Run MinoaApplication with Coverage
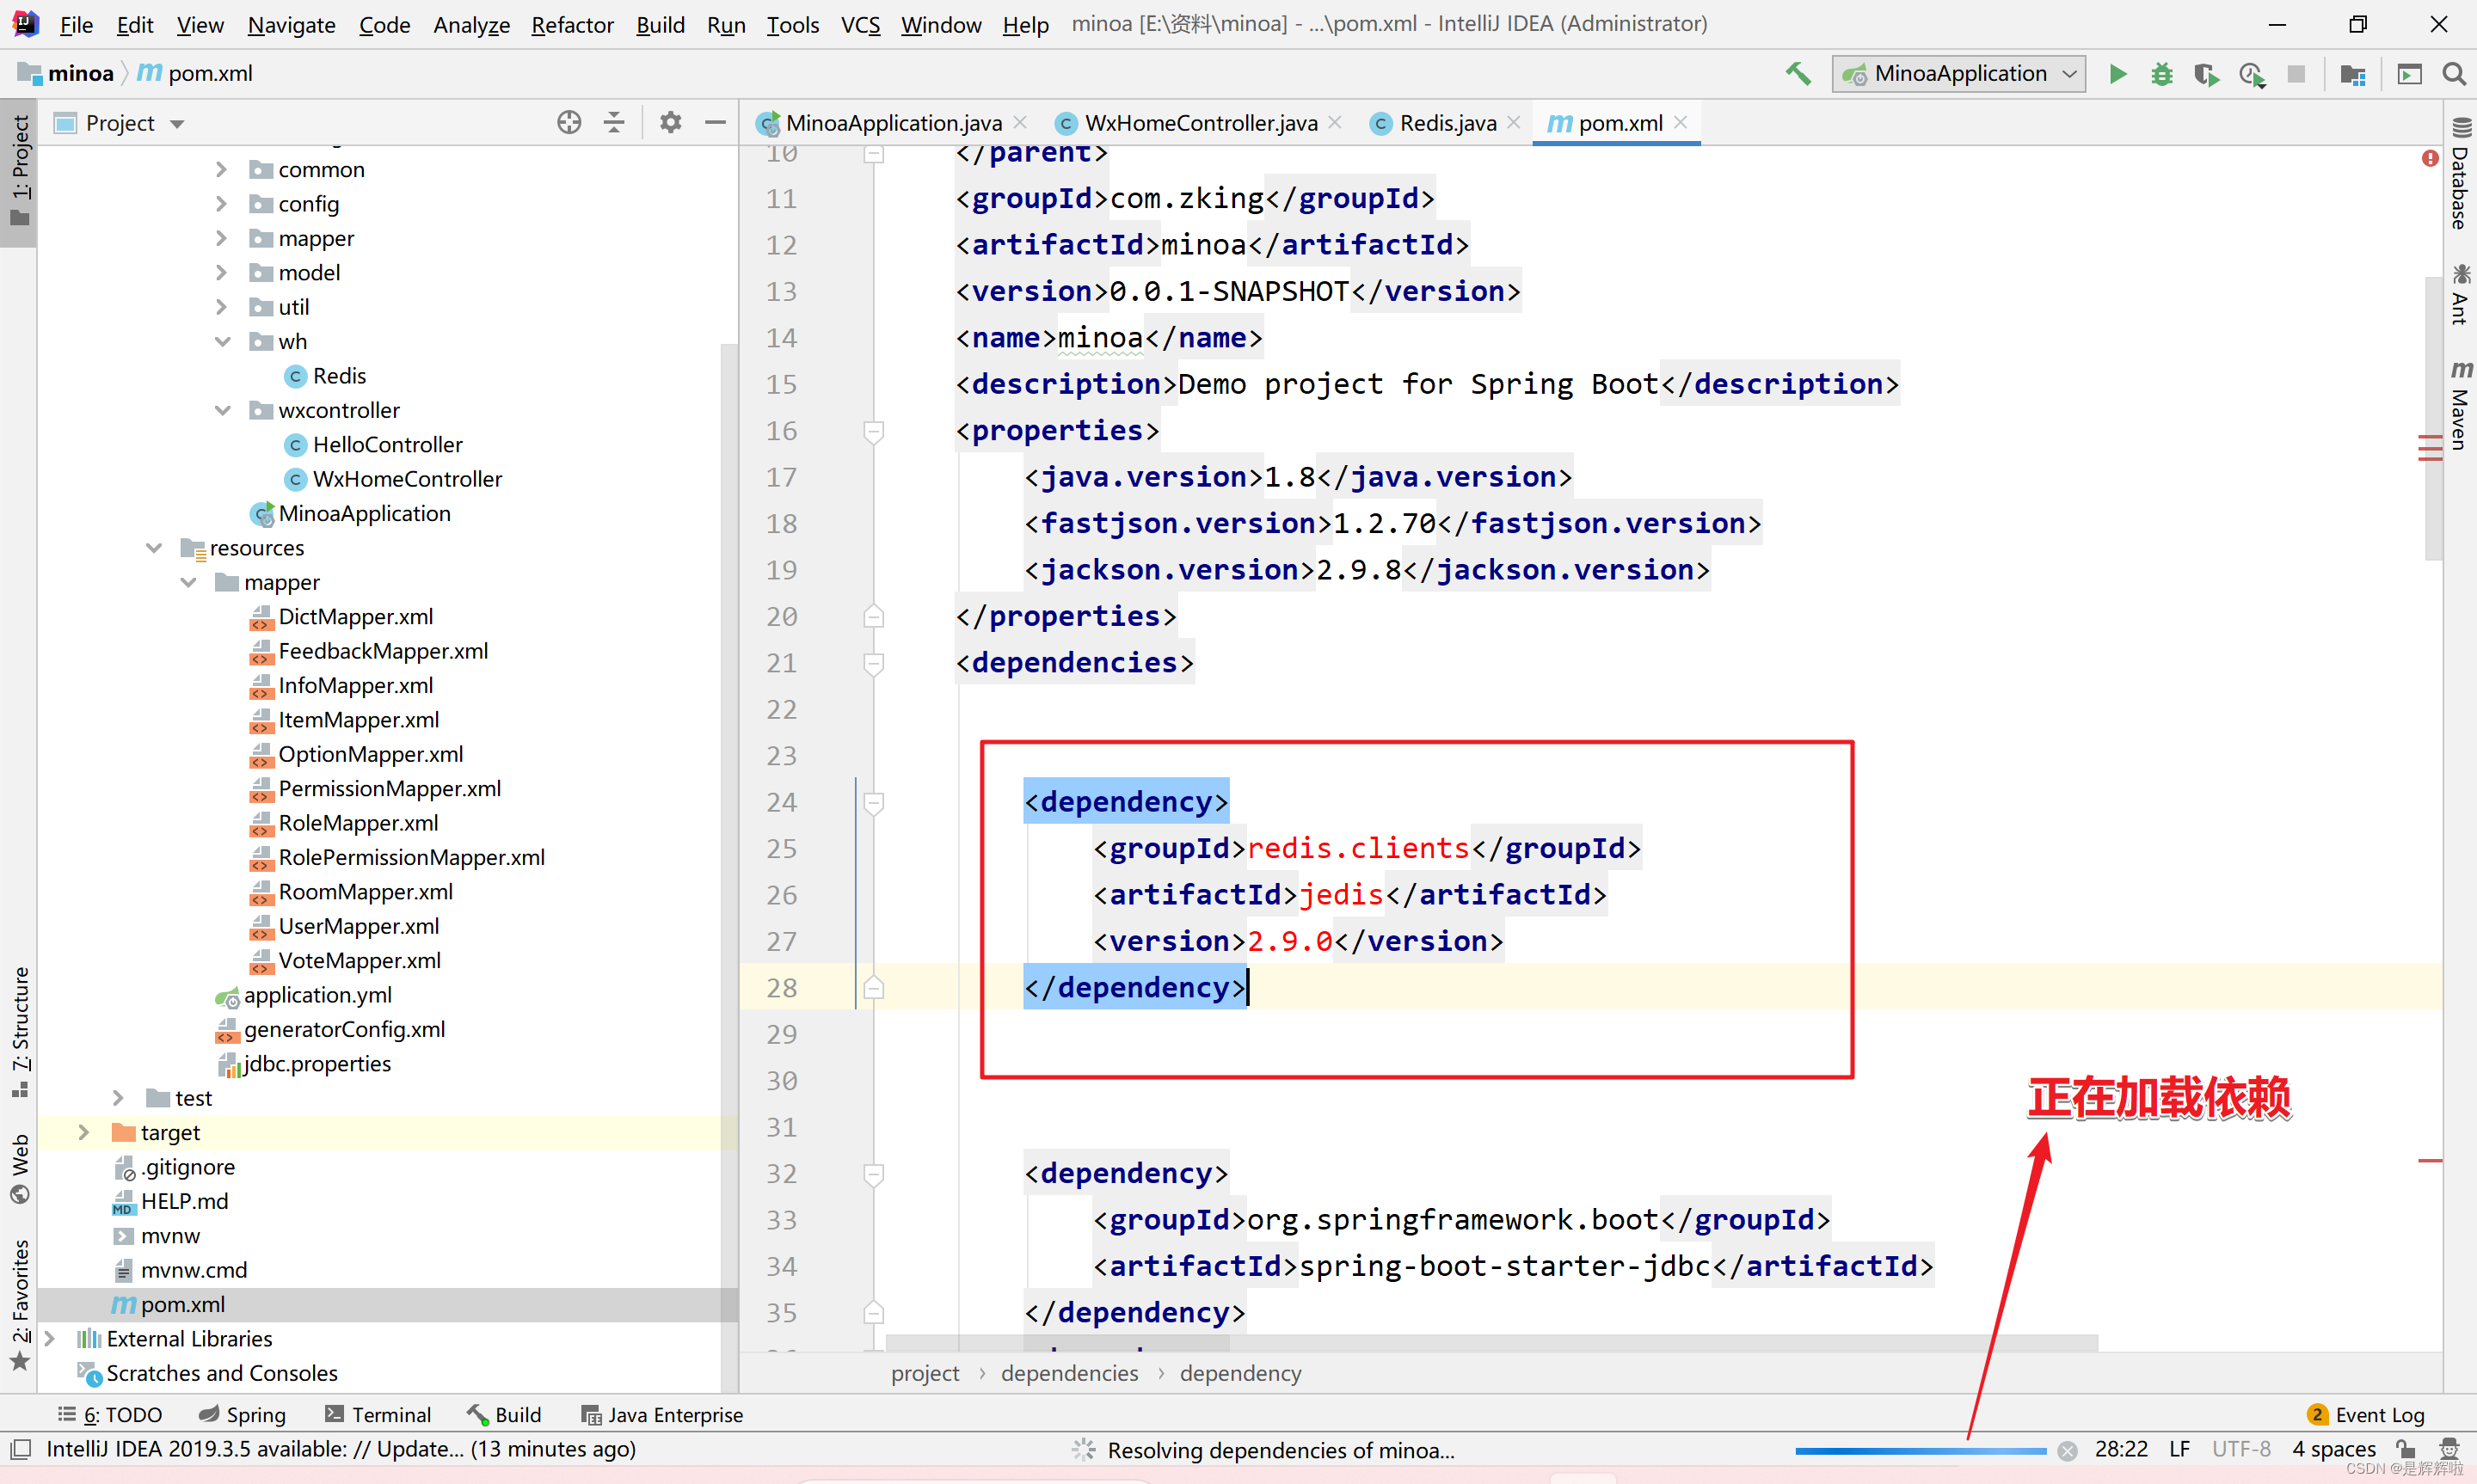The image size is (2477, 1484). 2206,73
